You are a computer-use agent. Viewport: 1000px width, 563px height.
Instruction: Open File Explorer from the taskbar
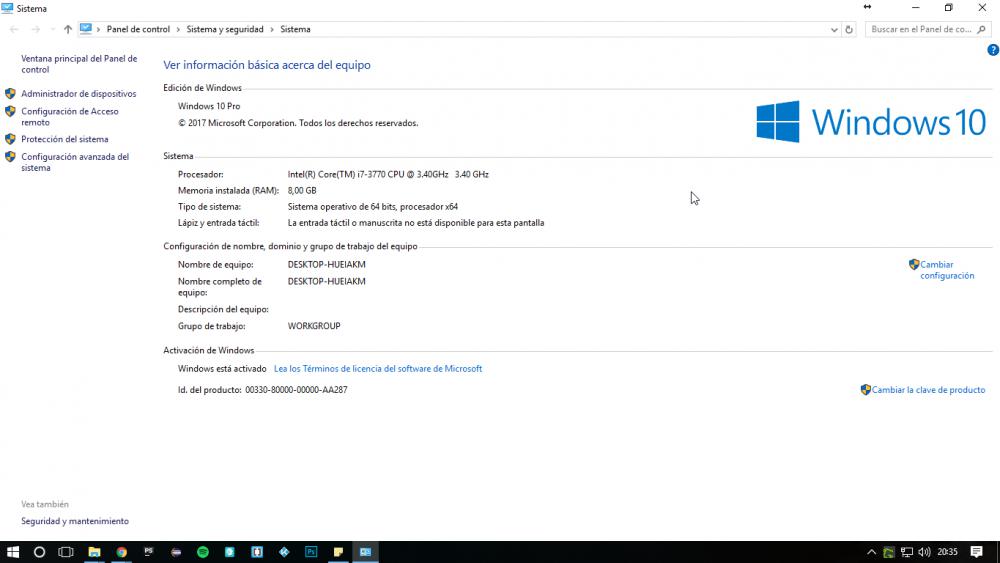point(94,552)
